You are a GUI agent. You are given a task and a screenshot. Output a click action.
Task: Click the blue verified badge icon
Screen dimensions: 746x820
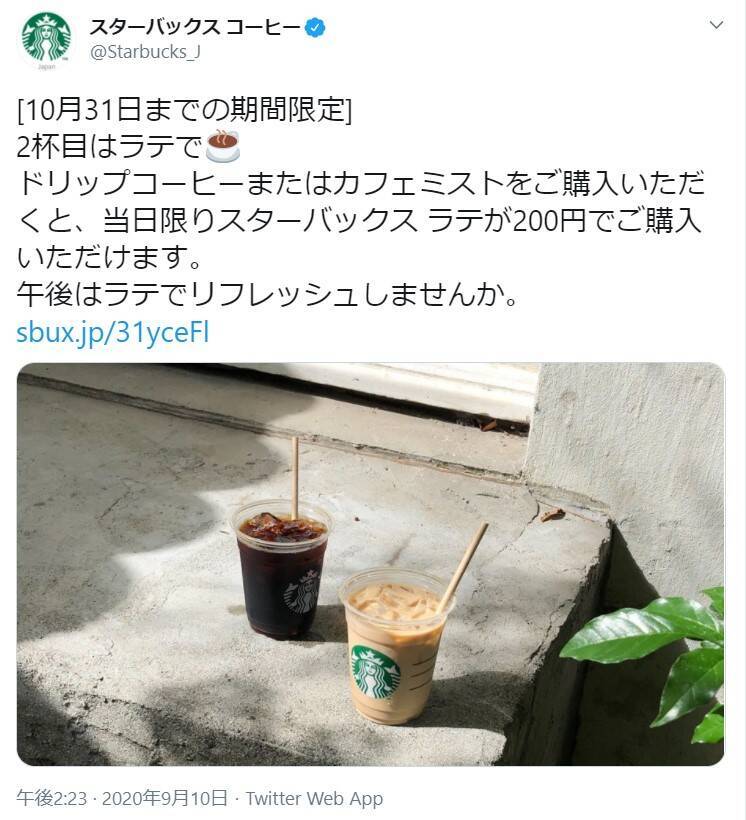pyautogui.click(x=315, y=27)
